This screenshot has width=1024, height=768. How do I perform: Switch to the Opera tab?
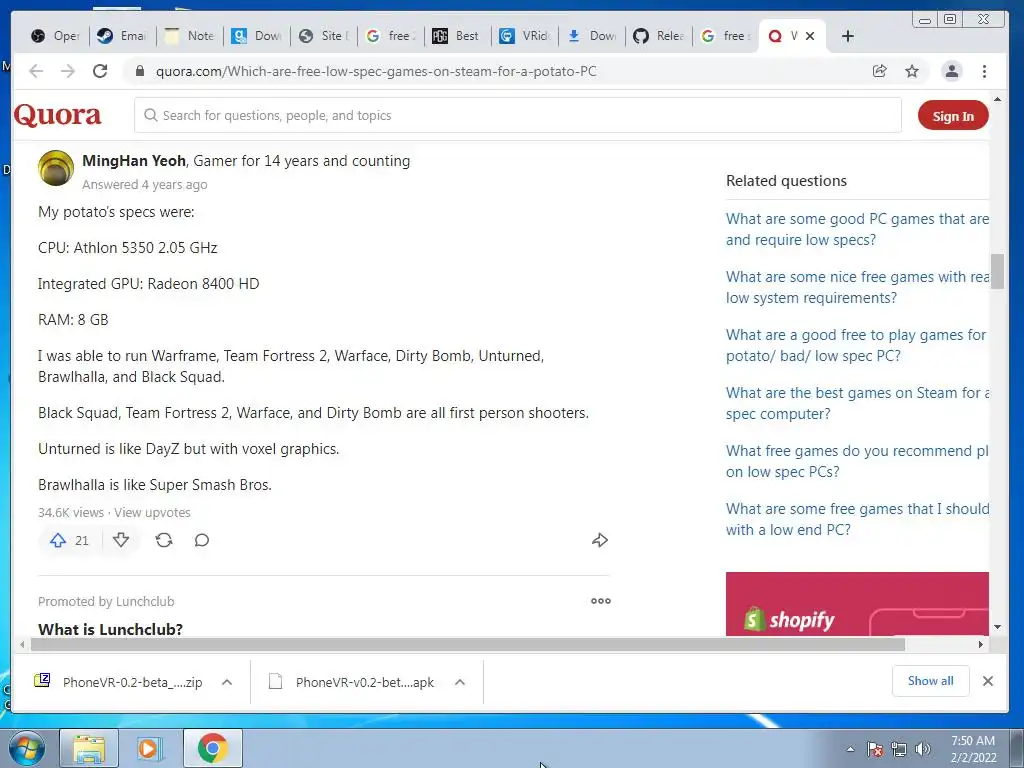pos(56,36)
